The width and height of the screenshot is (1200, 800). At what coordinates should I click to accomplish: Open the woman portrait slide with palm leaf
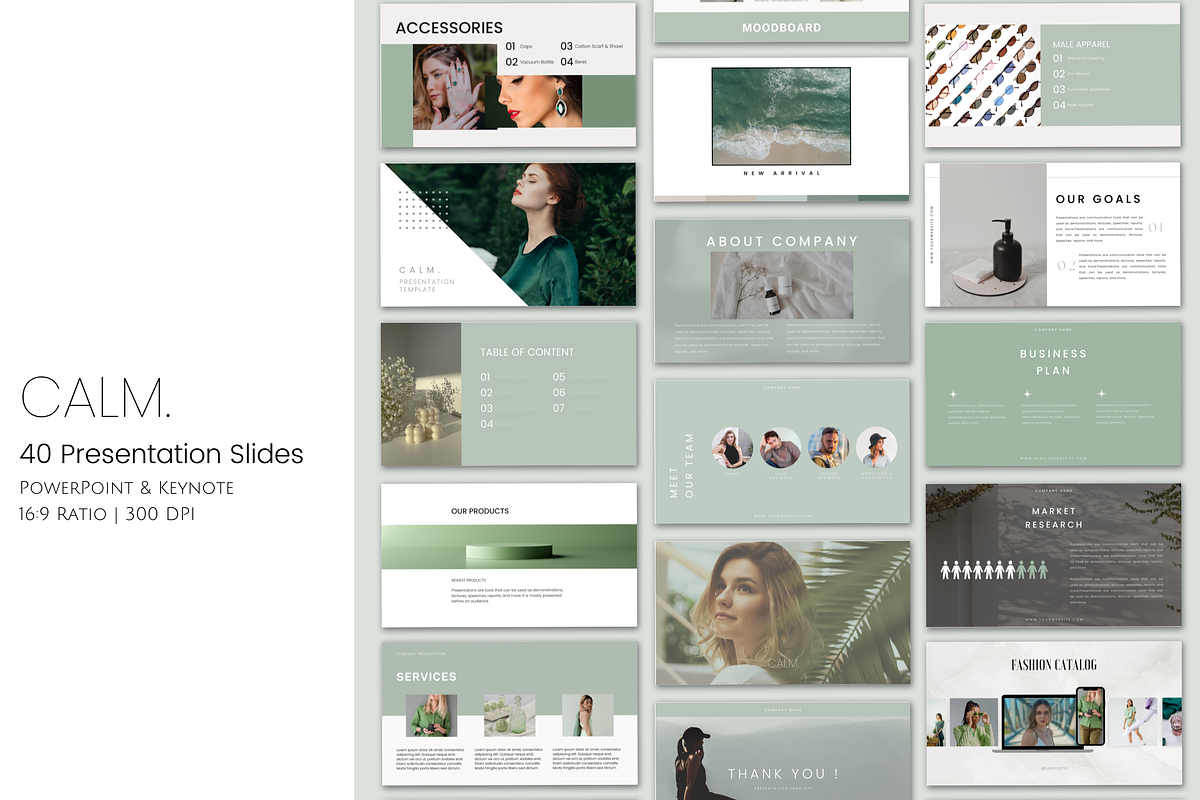783,613
